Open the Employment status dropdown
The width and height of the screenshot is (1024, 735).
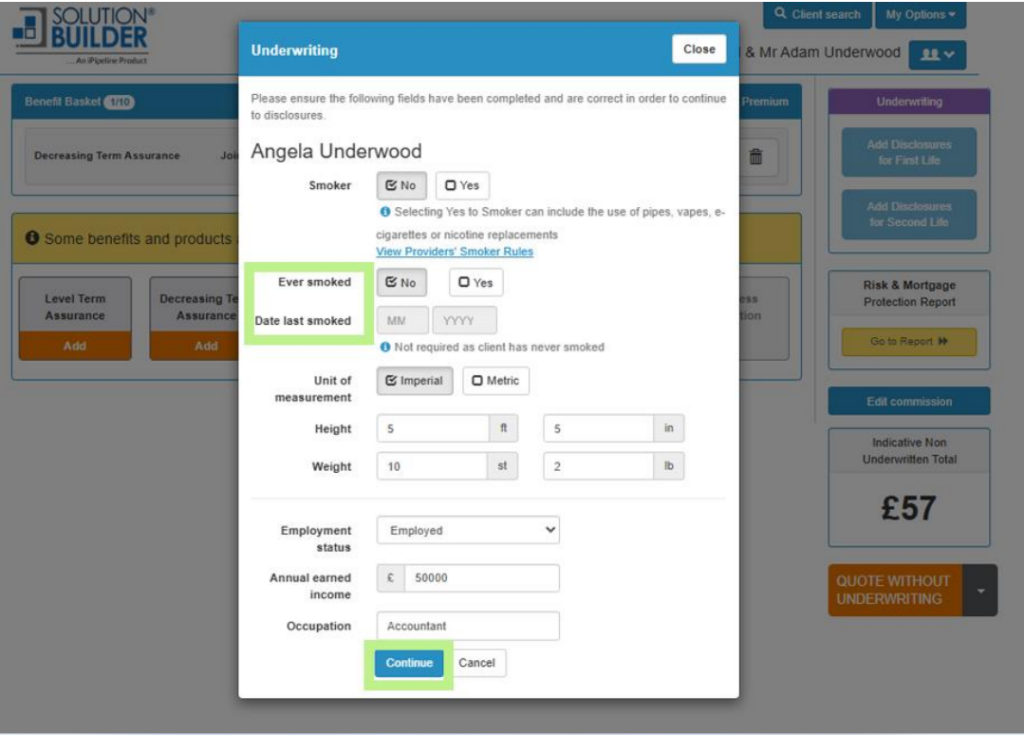pos(468,530)
